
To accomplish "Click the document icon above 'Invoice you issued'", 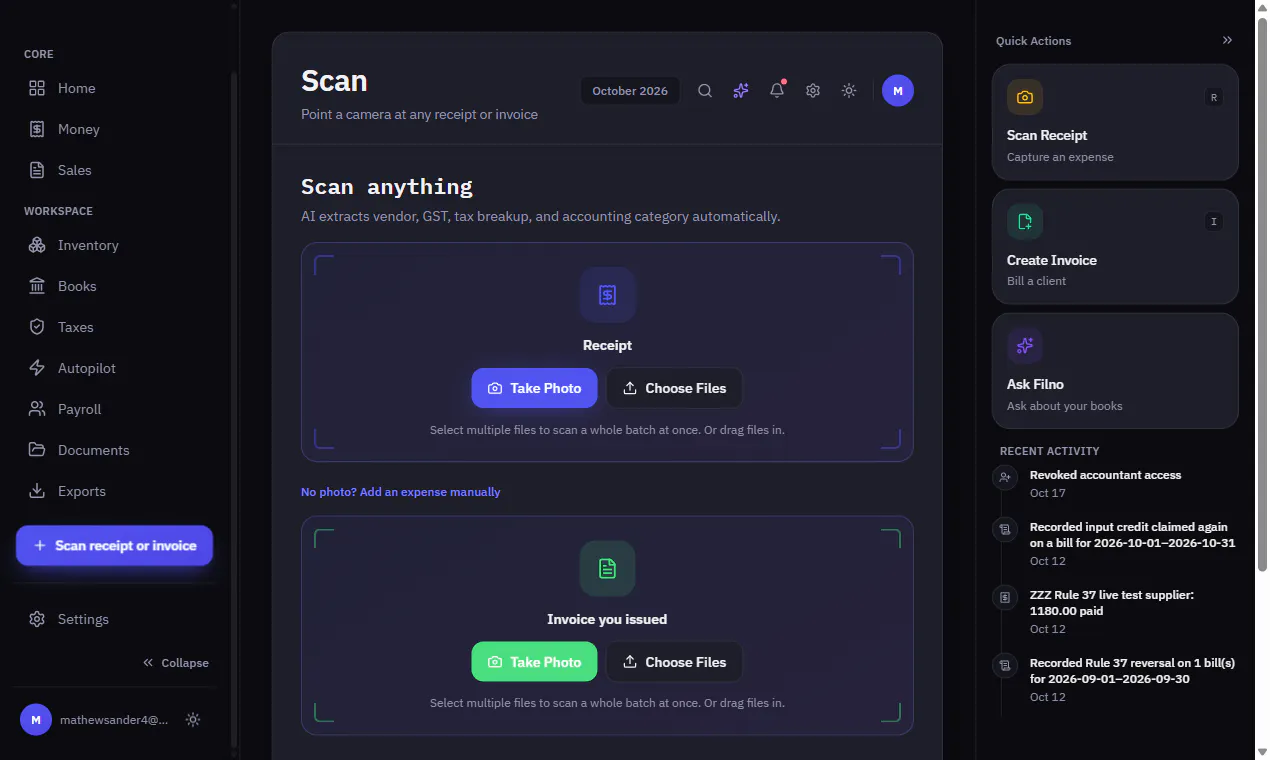I will click(607, 569).
